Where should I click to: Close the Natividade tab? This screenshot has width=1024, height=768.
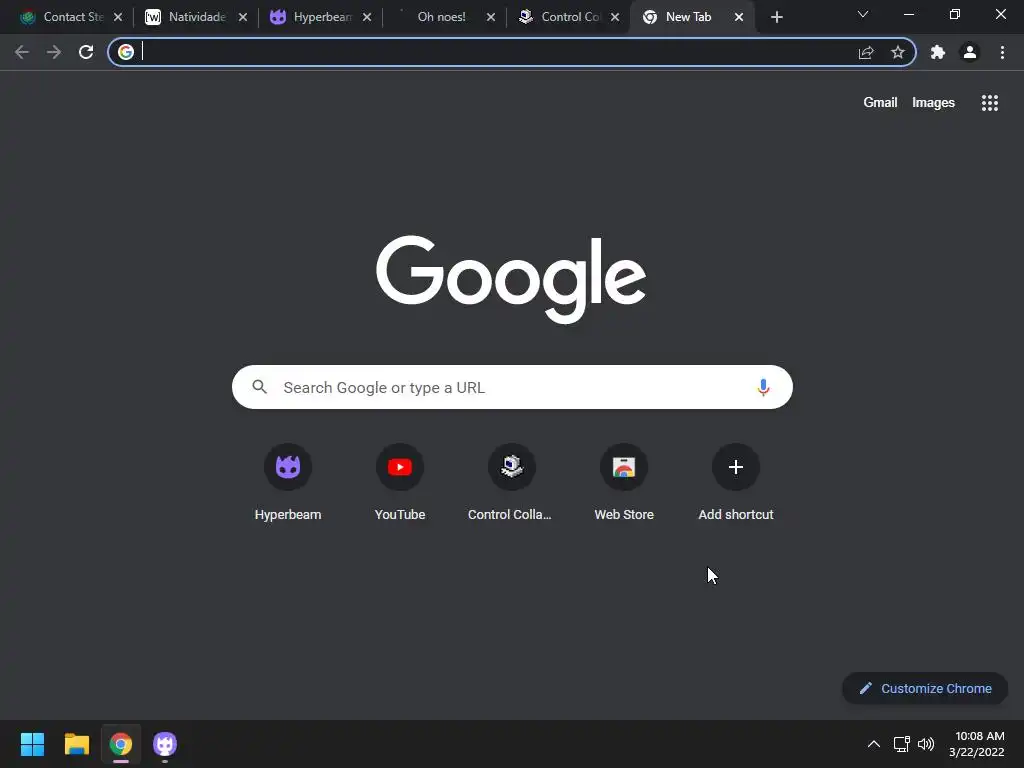point(243,17)
